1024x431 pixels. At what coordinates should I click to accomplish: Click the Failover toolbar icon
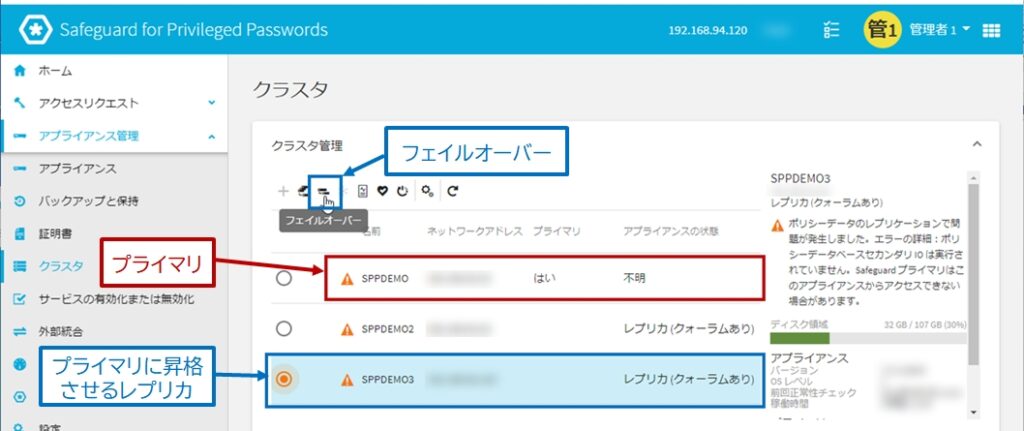tap(324, 191)
